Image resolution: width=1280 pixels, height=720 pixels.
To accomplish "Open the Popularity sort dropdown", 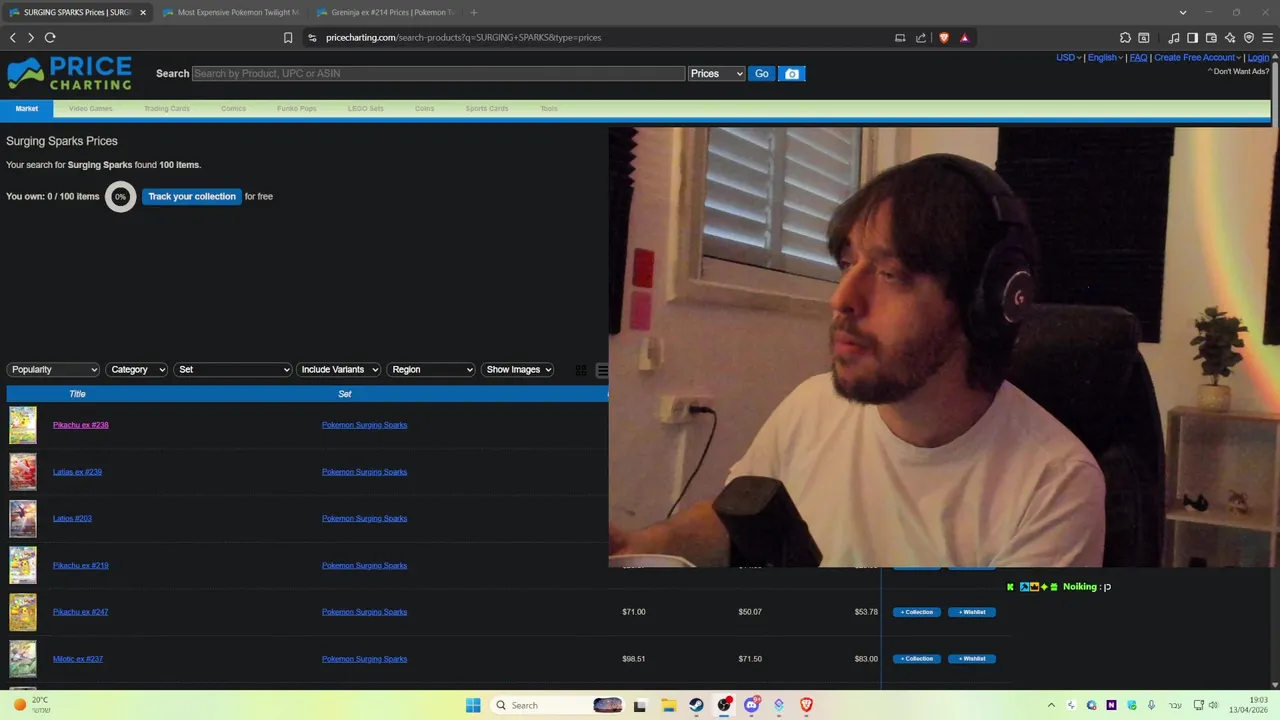I will point(53,370).
